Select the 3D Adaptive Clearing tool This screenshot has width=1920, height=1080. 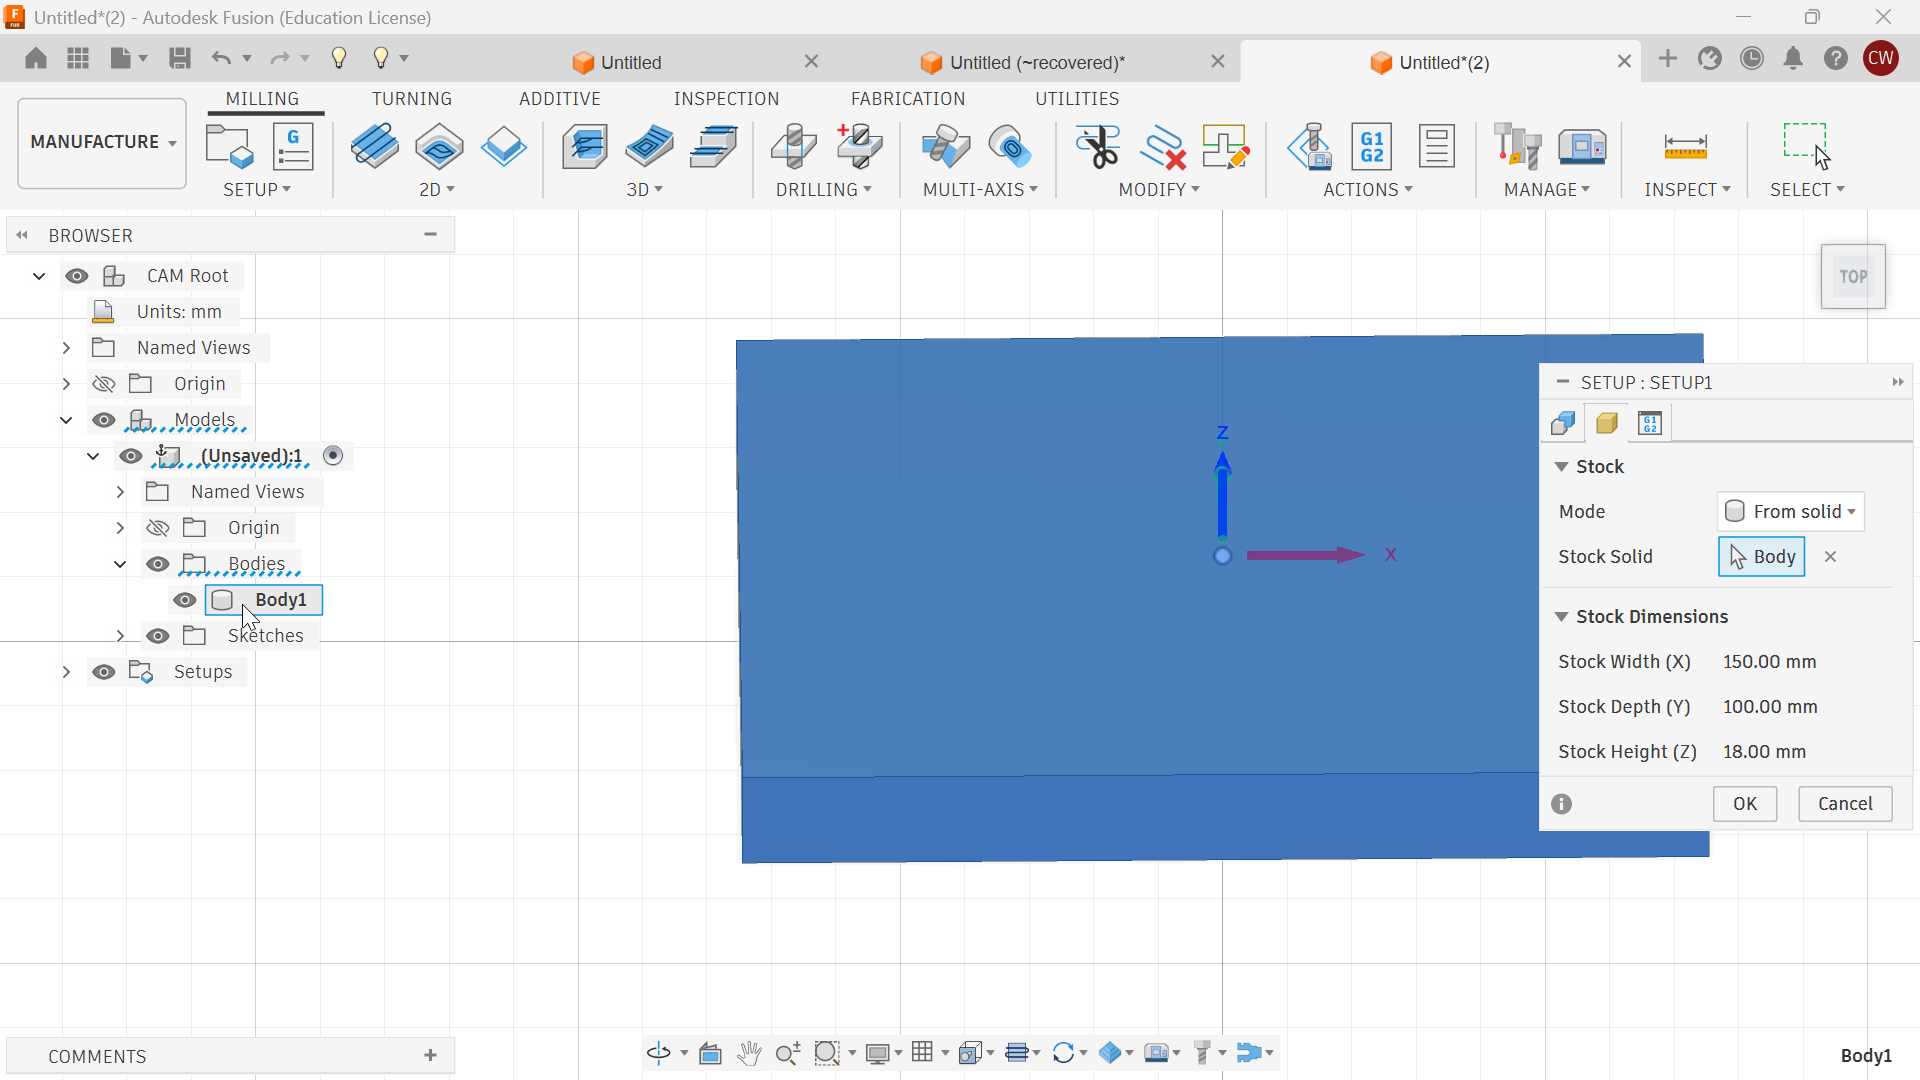coord(586,147)
